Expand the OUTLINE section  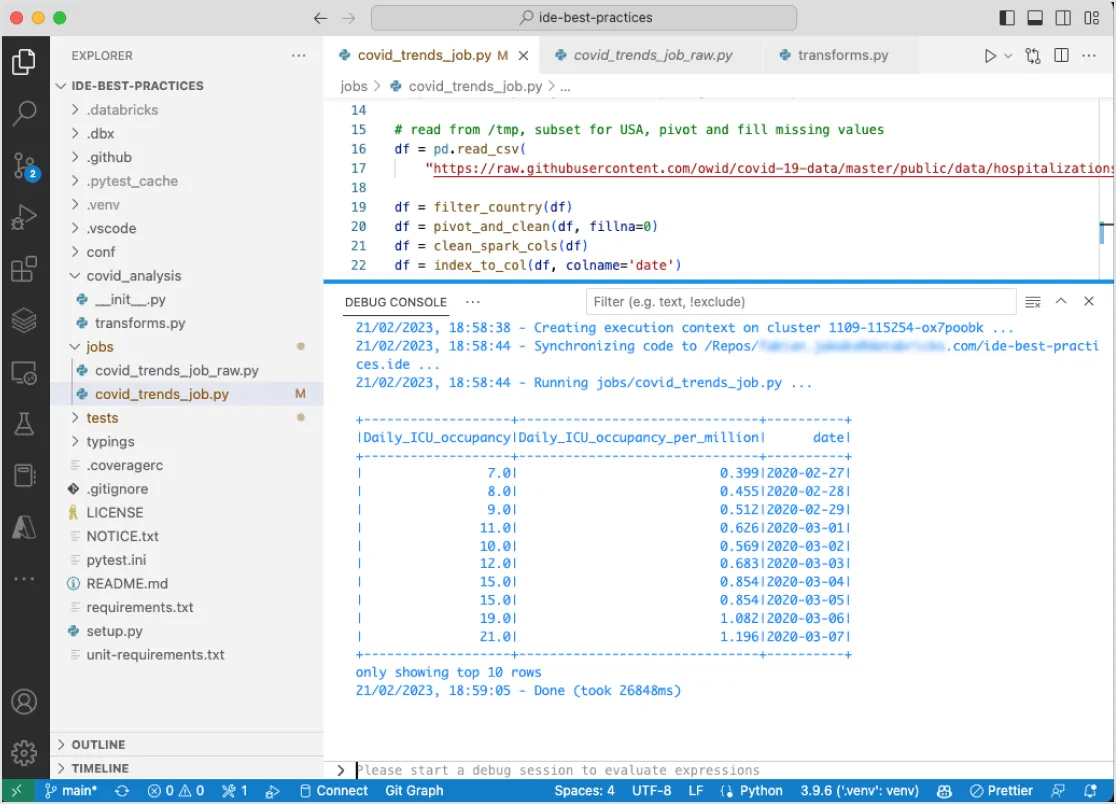pos(98,745)
